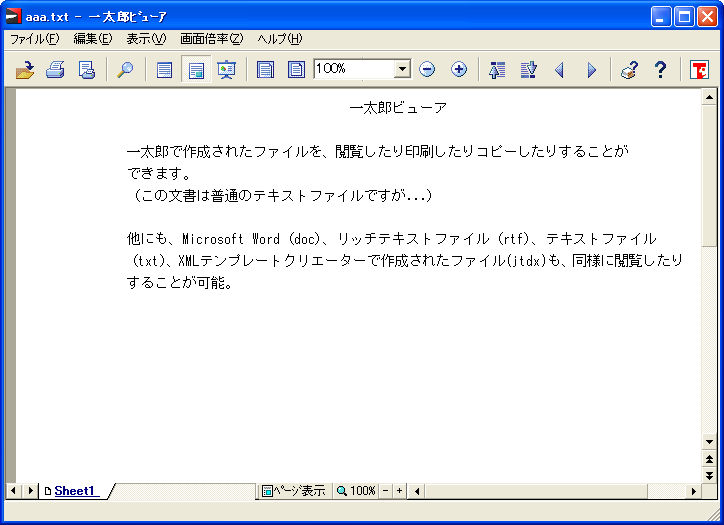Click the Print toolbar icon
Viewport: 724px width, 525px height.
tap(55, 70)
